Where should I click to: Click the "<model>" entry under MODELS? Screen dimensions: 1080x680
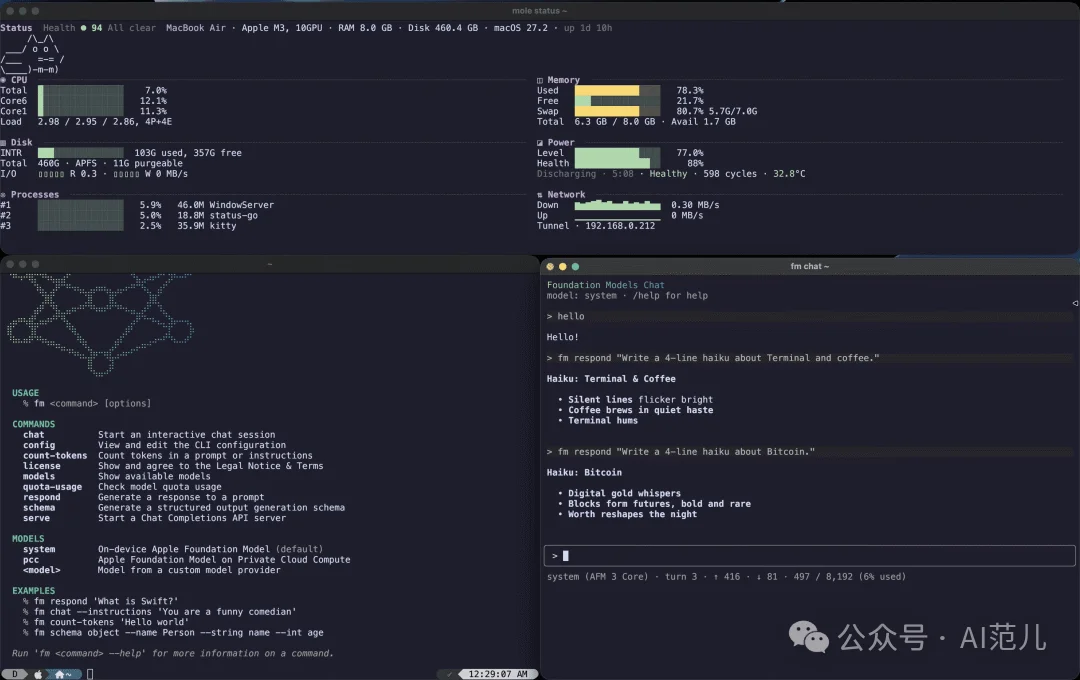click(x=41, y=570)
